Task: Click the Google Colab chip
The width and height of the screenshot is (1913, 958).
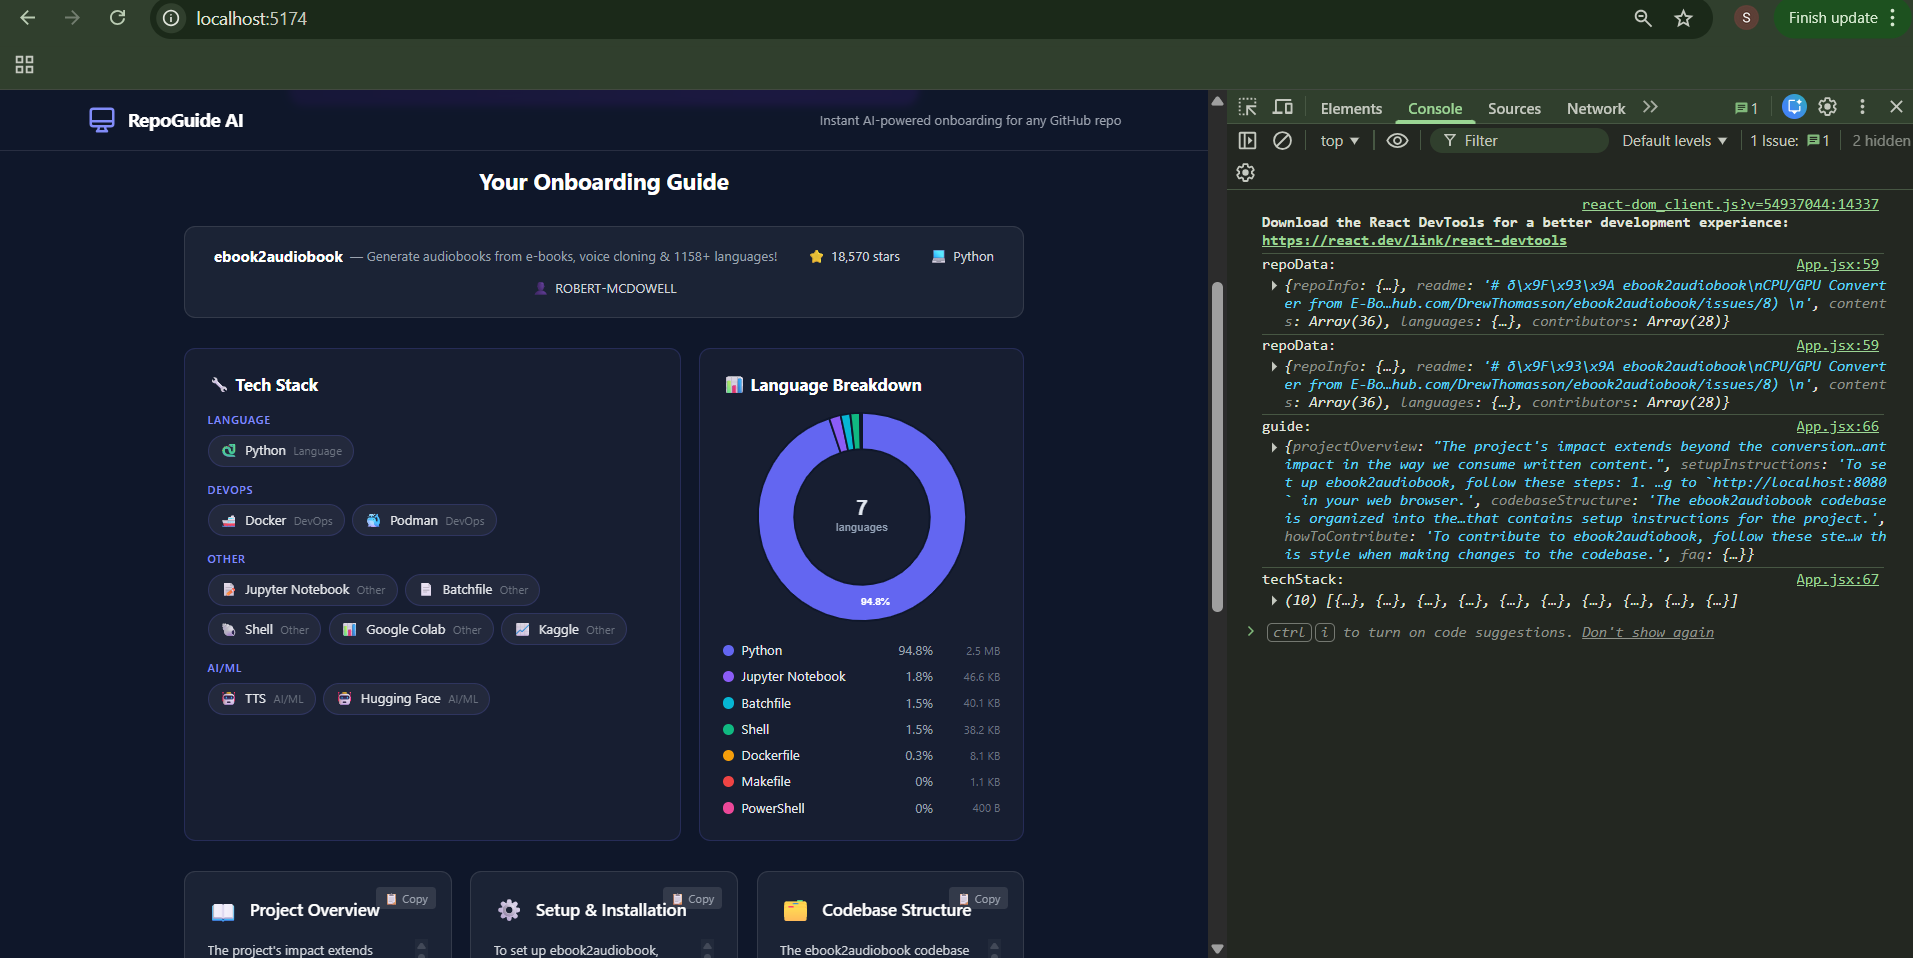Action: click(411, 630)
